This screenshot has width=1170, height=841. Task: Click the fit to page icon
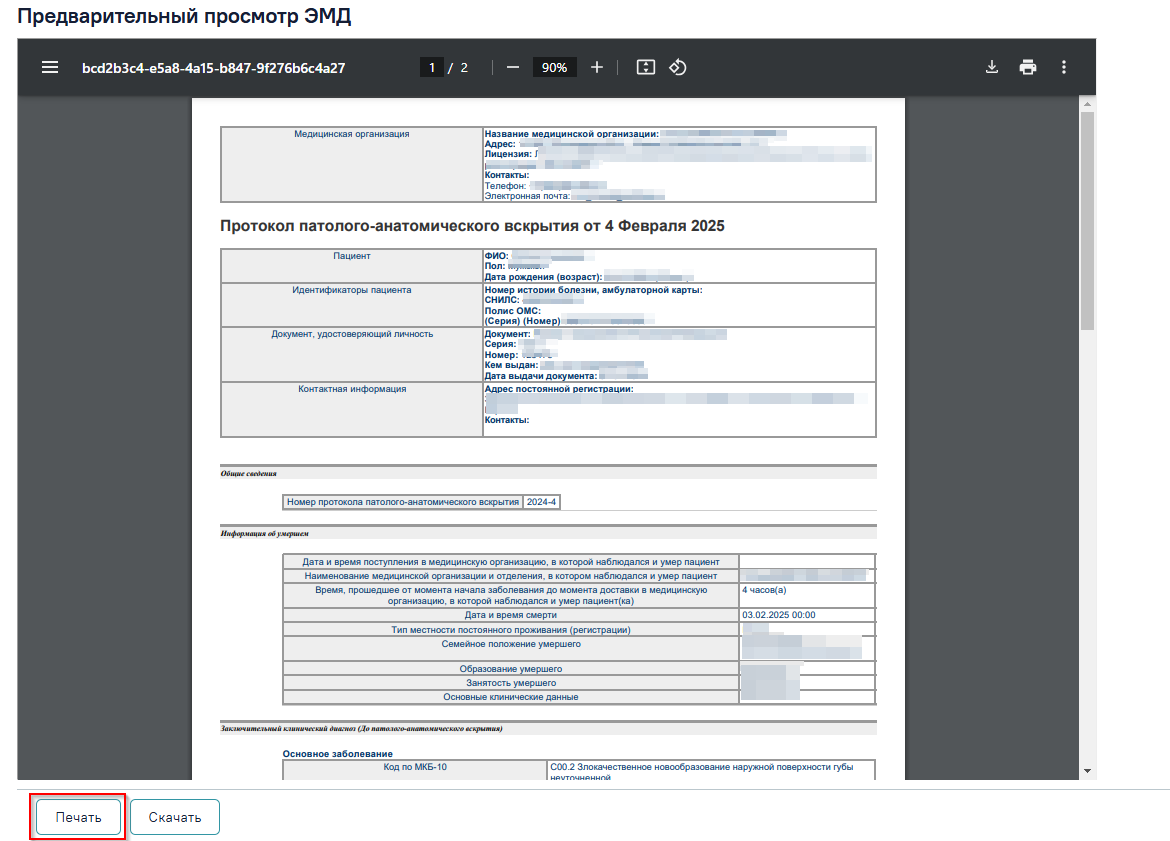point(645,67)
